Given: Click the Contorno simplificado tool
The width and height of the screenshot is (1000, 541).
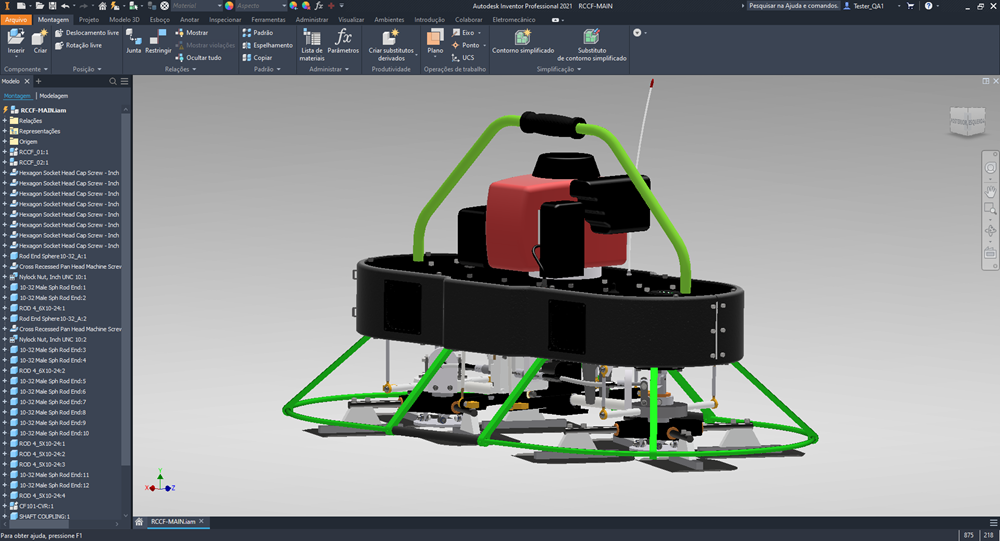Looking at the screenshot, I should 523,41.
